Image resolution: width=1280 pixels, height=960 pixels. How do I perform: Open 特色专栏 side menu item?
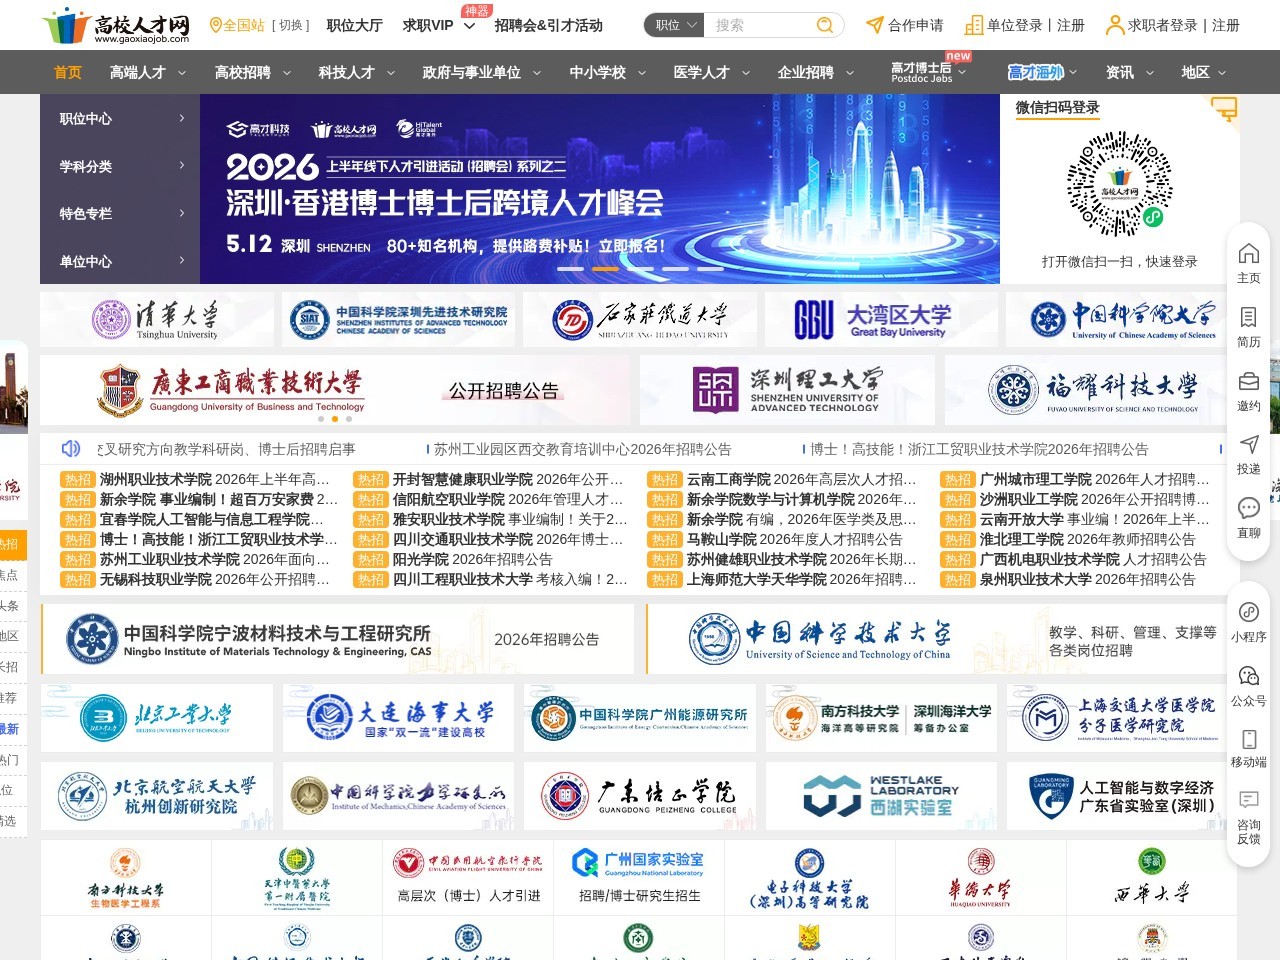pyautogui.click(x=120, y=213)
